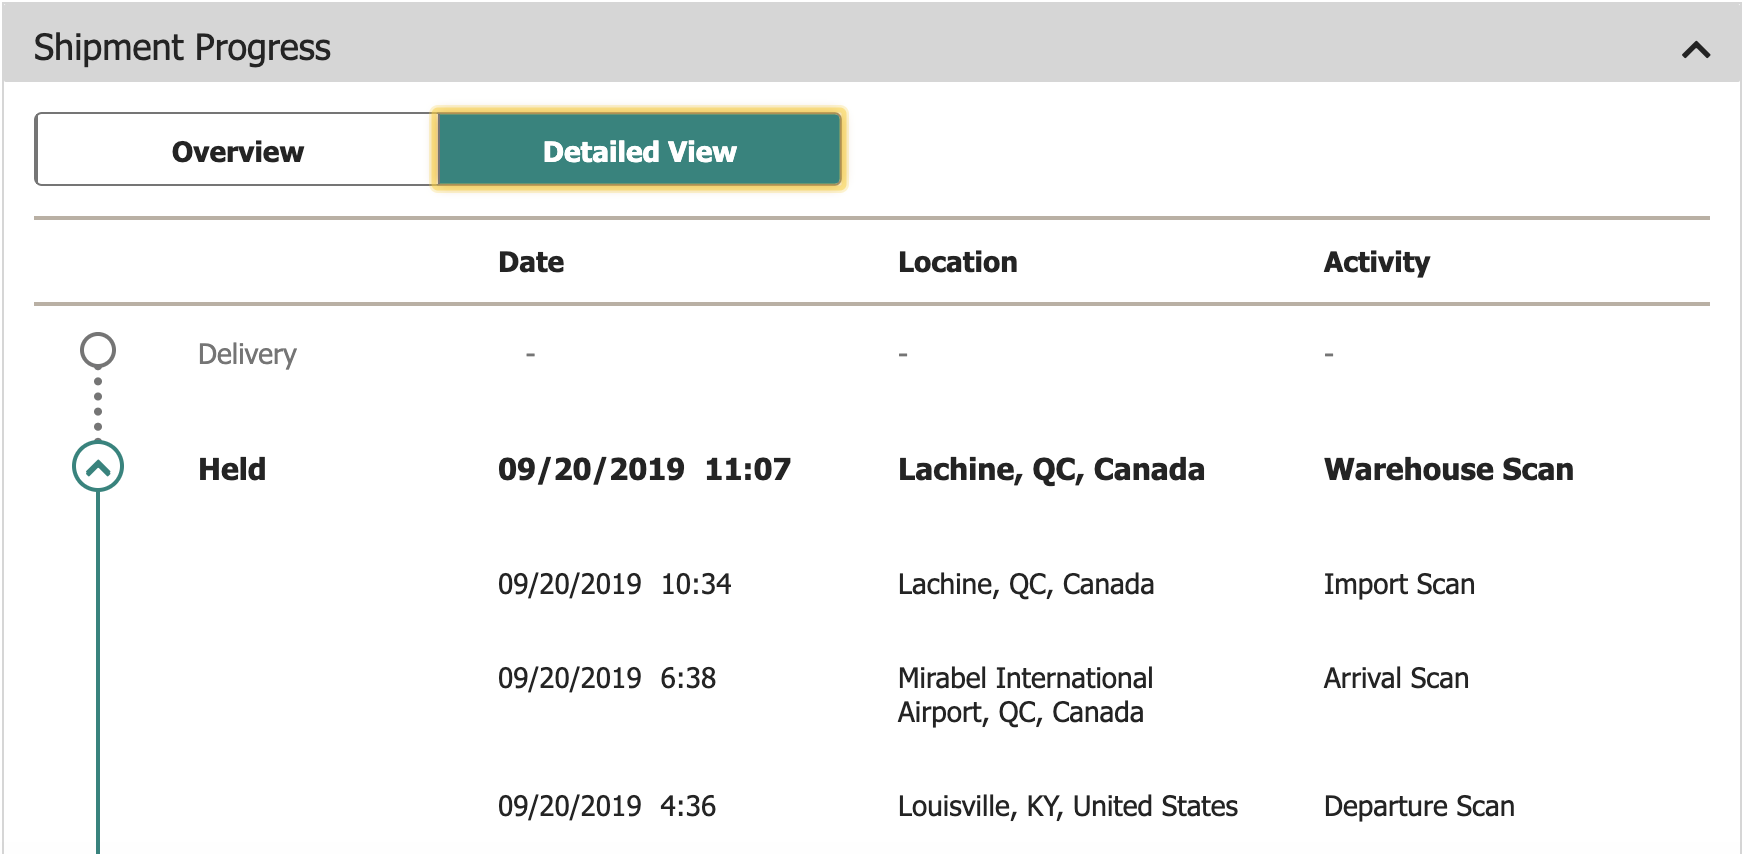Click the Activity column header
The height and width of the screenshot is (854, 1742).
click(1376, 262)
